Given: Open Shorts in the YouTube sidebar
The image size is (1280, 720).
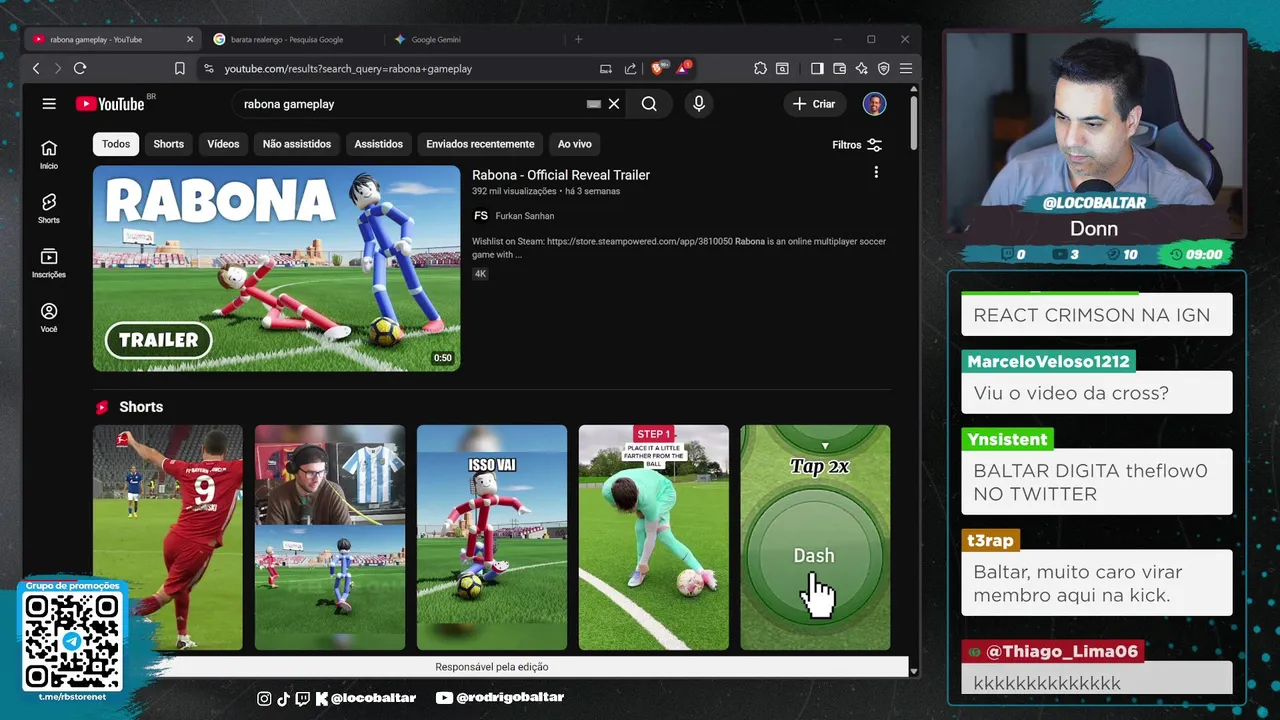Looking at the screenshot, I should tap(49, 208).
